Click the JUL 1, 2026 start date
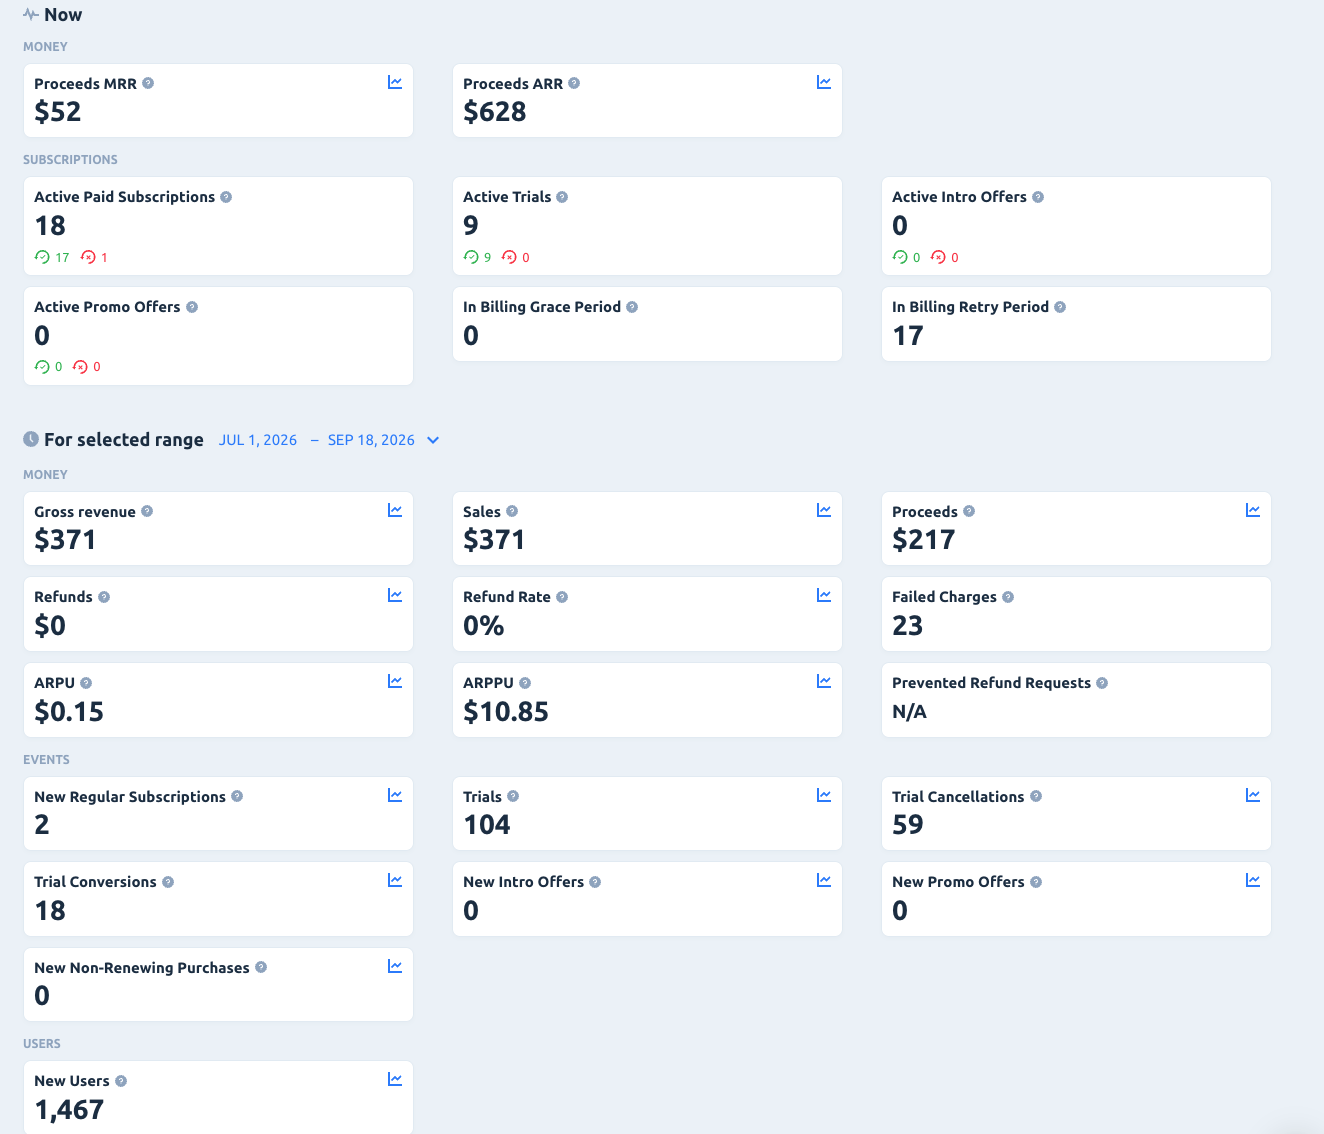 (x=258, y=440)
